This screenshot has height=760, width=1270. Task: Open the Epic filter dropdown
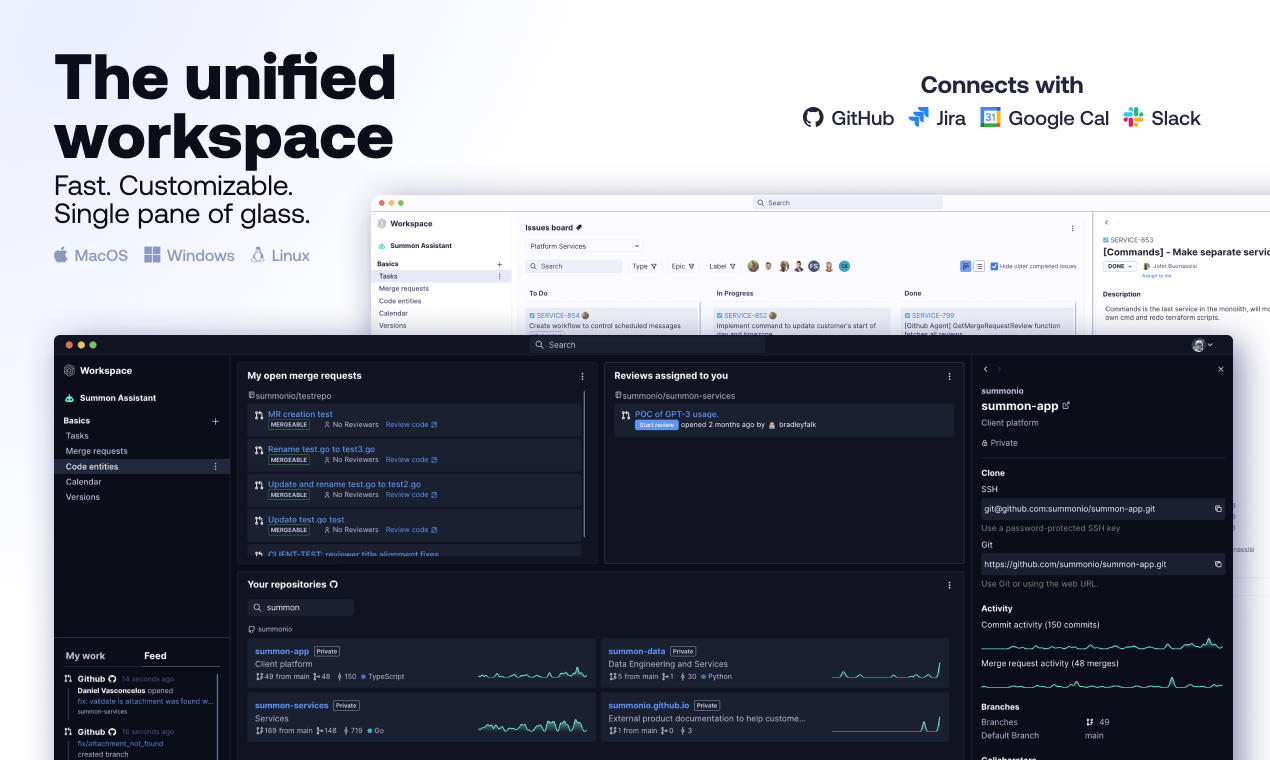[683, 266]
